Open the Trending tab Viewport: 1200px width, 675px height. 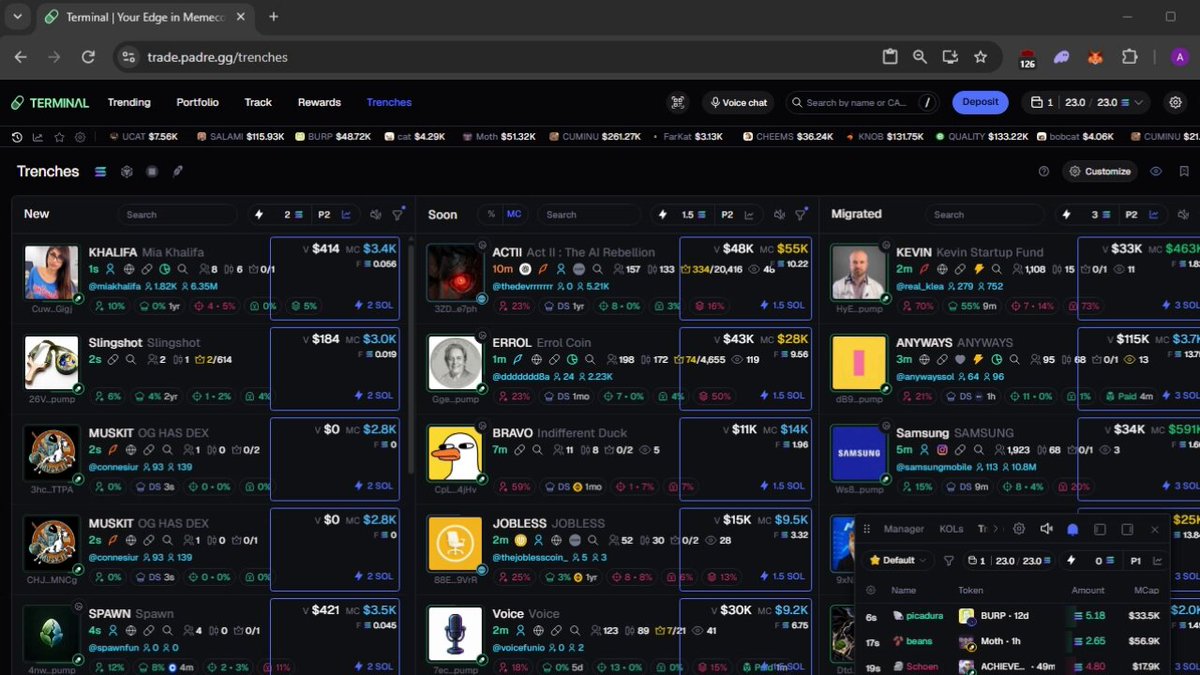[x=129, y=102]
